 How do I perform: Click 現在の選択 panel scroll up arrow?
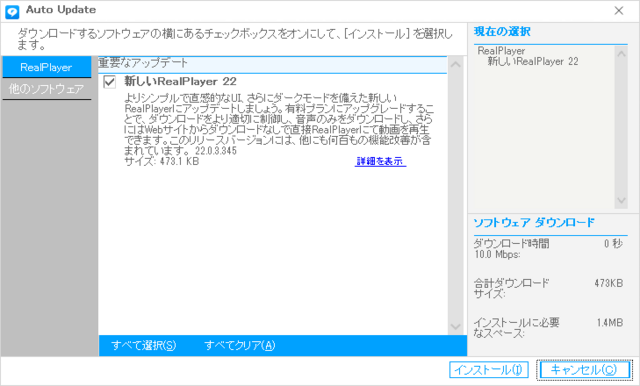tap(621, 54)
